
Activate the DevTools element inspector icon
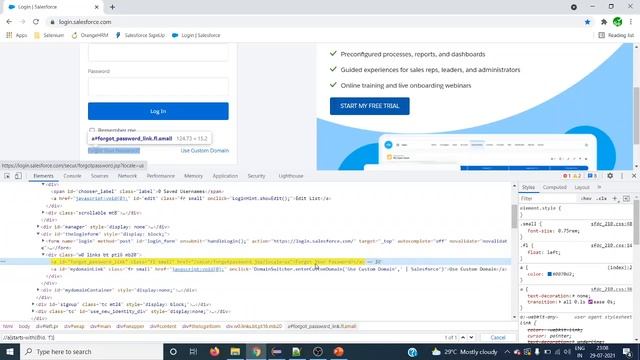(x=7, y=176)
